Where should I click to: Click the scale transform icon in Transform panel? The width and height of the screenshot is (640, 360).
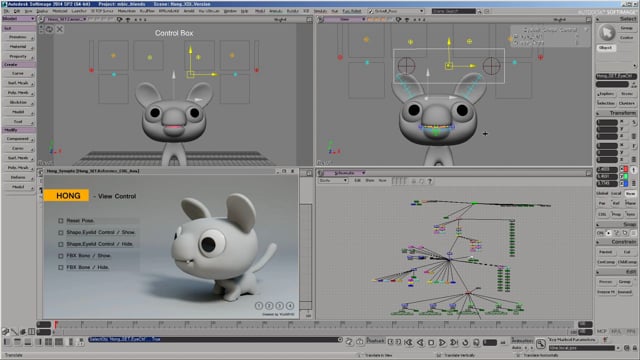[634, 122]
